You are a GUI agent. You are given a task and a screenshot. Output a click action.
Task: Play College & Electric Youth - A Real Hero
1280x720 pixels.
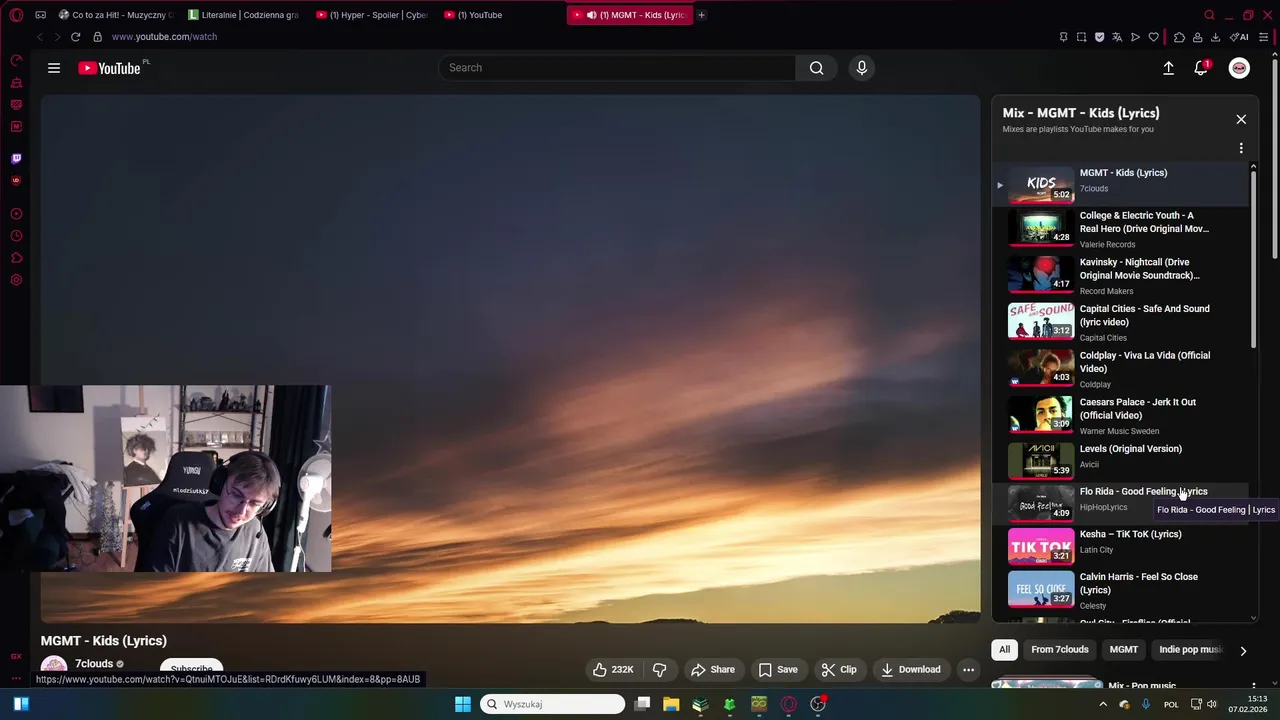click(x=1120, y=229)
